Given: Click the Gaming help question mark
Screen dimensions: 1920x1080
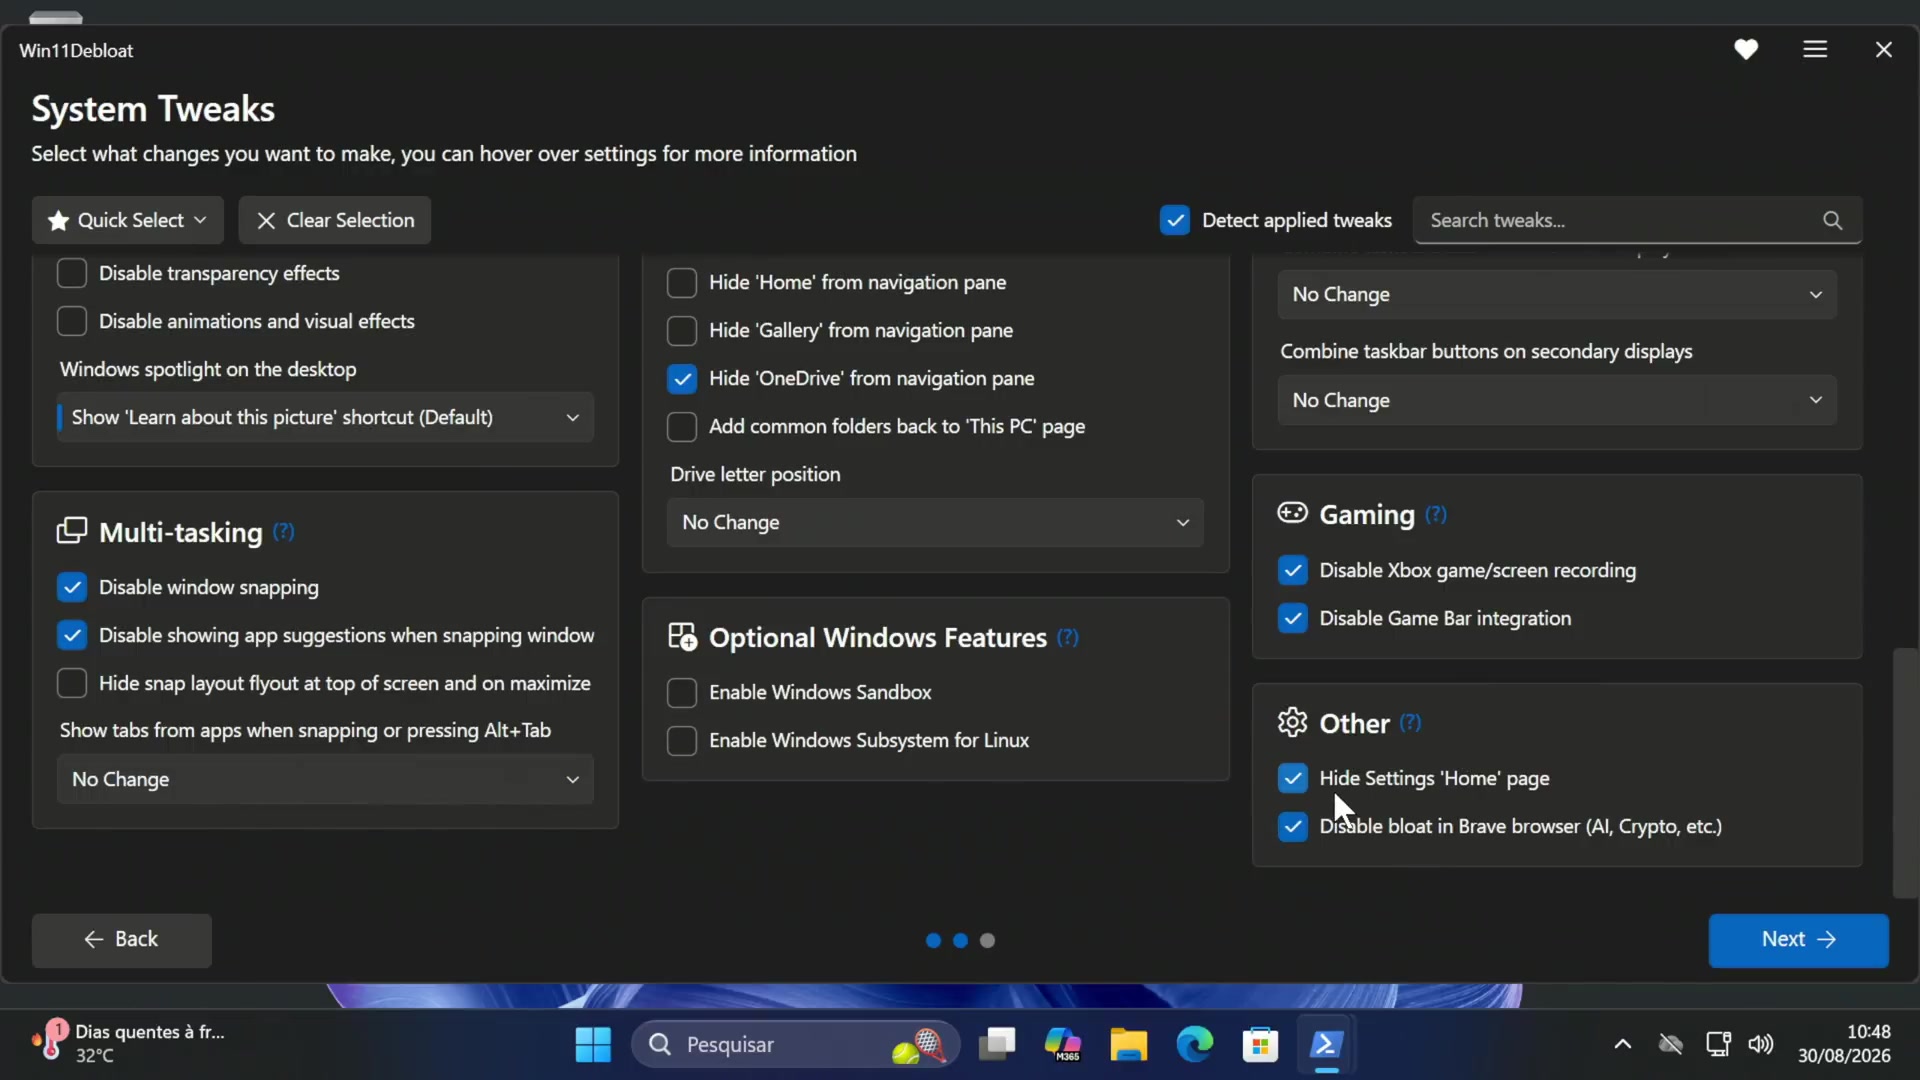Looking at the screenshot, I should coord(1436,514).
